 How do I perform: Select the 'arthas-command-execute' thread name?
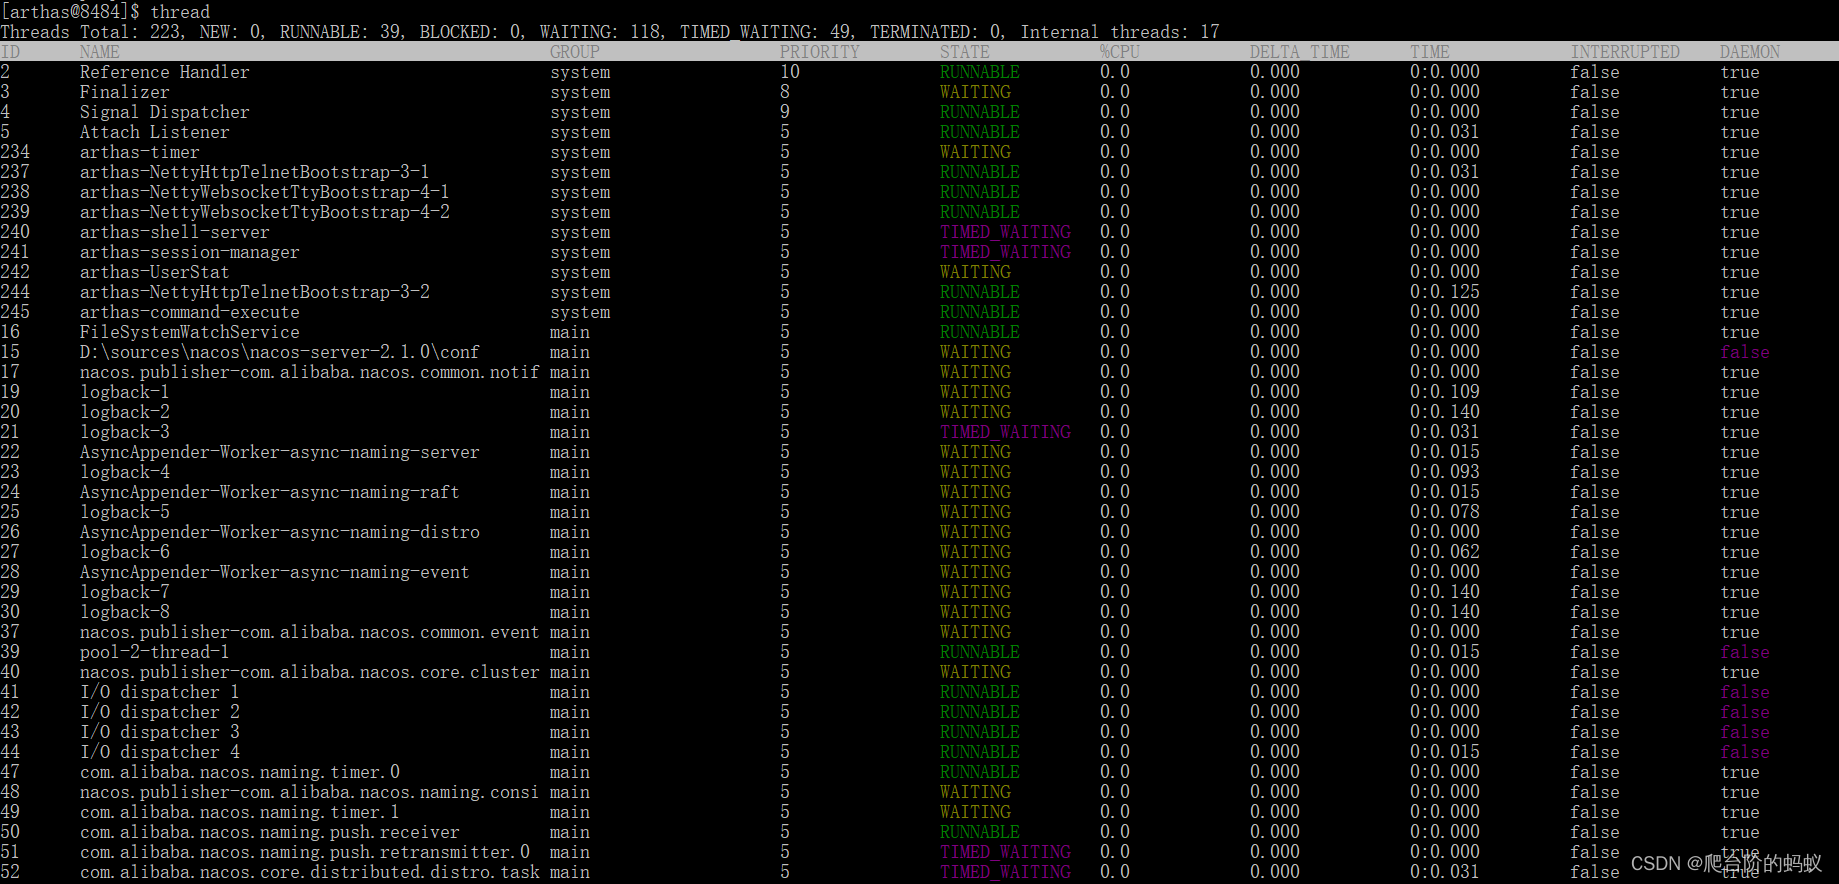click(190, 312)
